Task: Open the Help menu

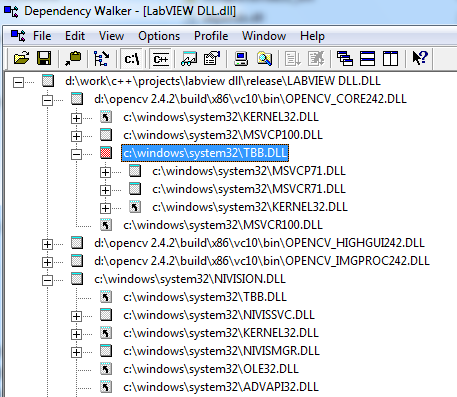Action: point(312,36)
